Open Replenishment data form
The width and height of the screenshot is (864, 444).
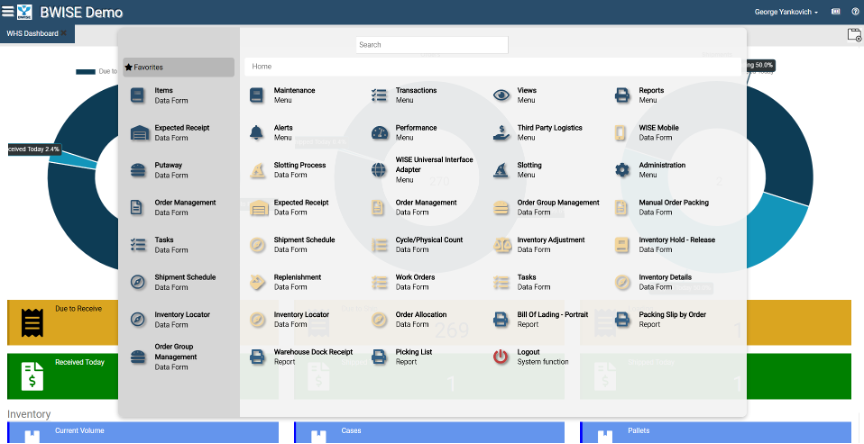pos(285,283)
